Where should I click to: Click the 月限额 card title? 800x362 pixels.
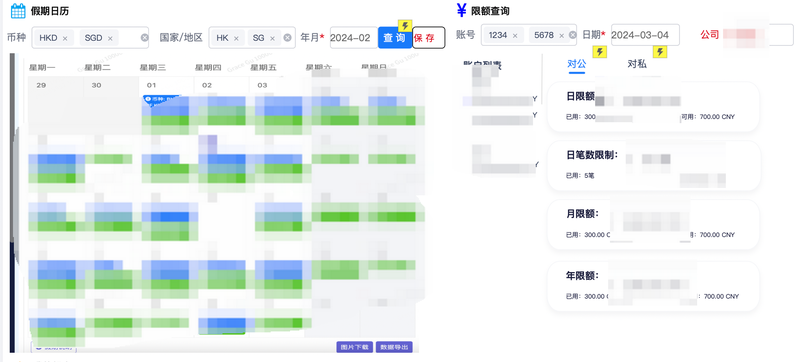click(582, 214)
